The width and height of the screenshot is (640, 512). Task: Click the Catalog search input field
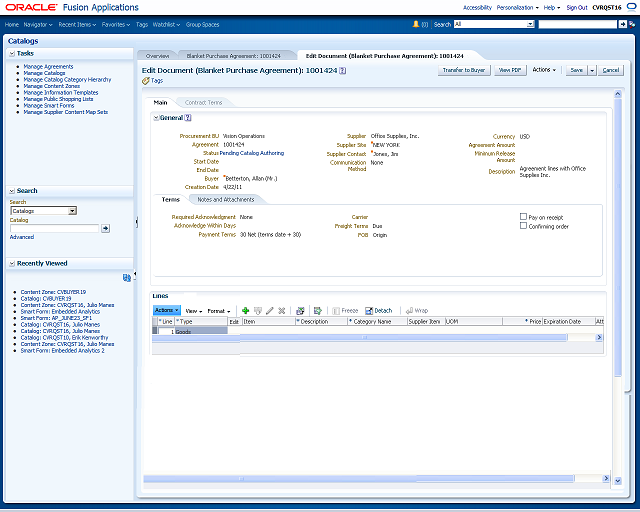55,228
